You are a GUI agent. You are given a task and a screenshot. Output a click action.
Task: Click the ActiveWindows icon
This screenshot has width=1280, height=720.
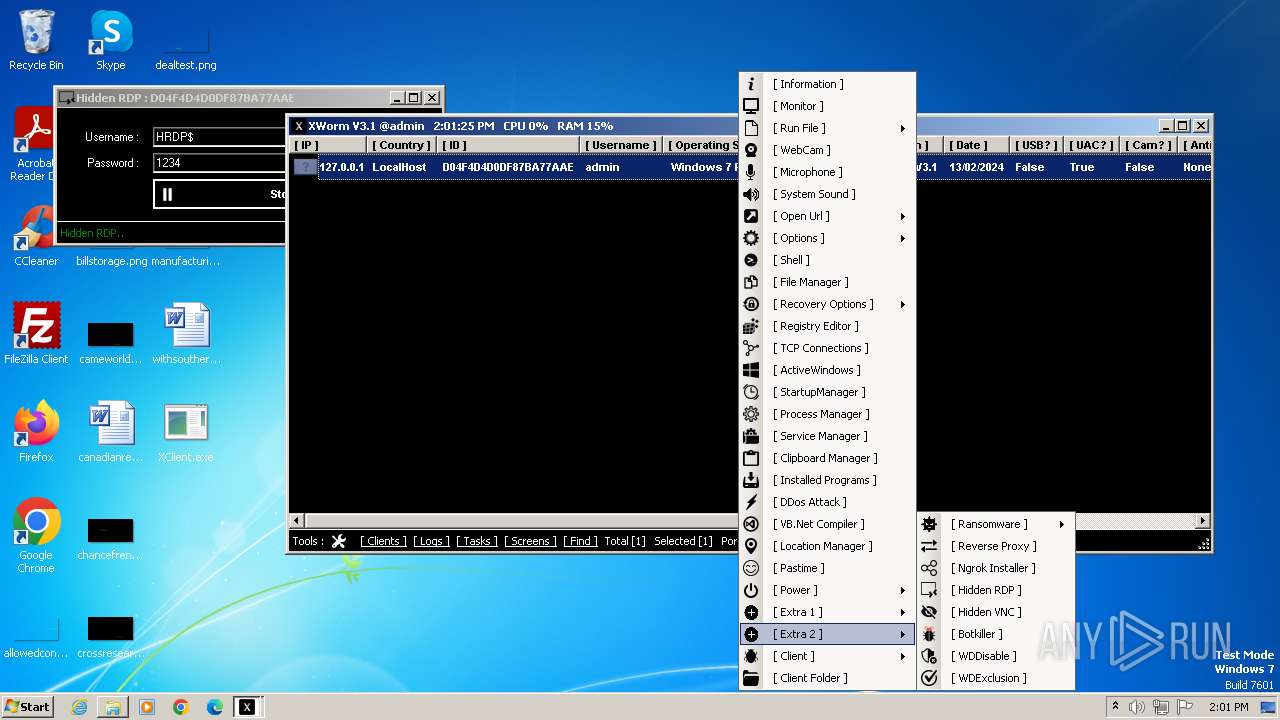[751, 370]
